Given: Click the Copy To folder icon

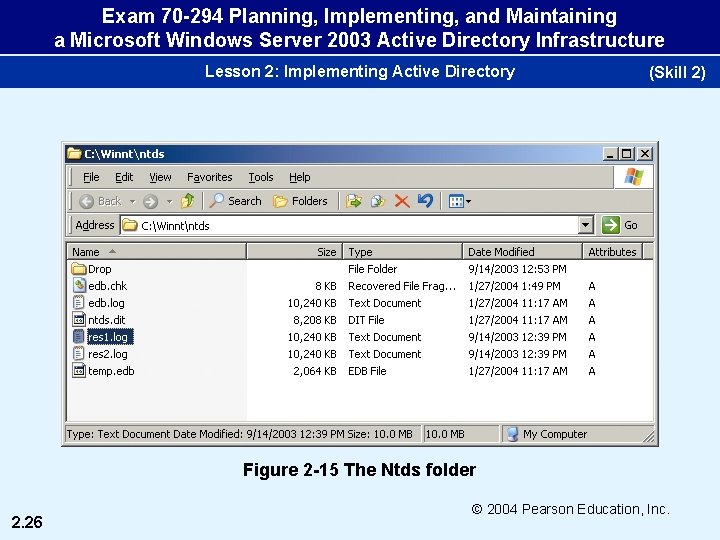Looking at the screenshot, I should (377, 201).
